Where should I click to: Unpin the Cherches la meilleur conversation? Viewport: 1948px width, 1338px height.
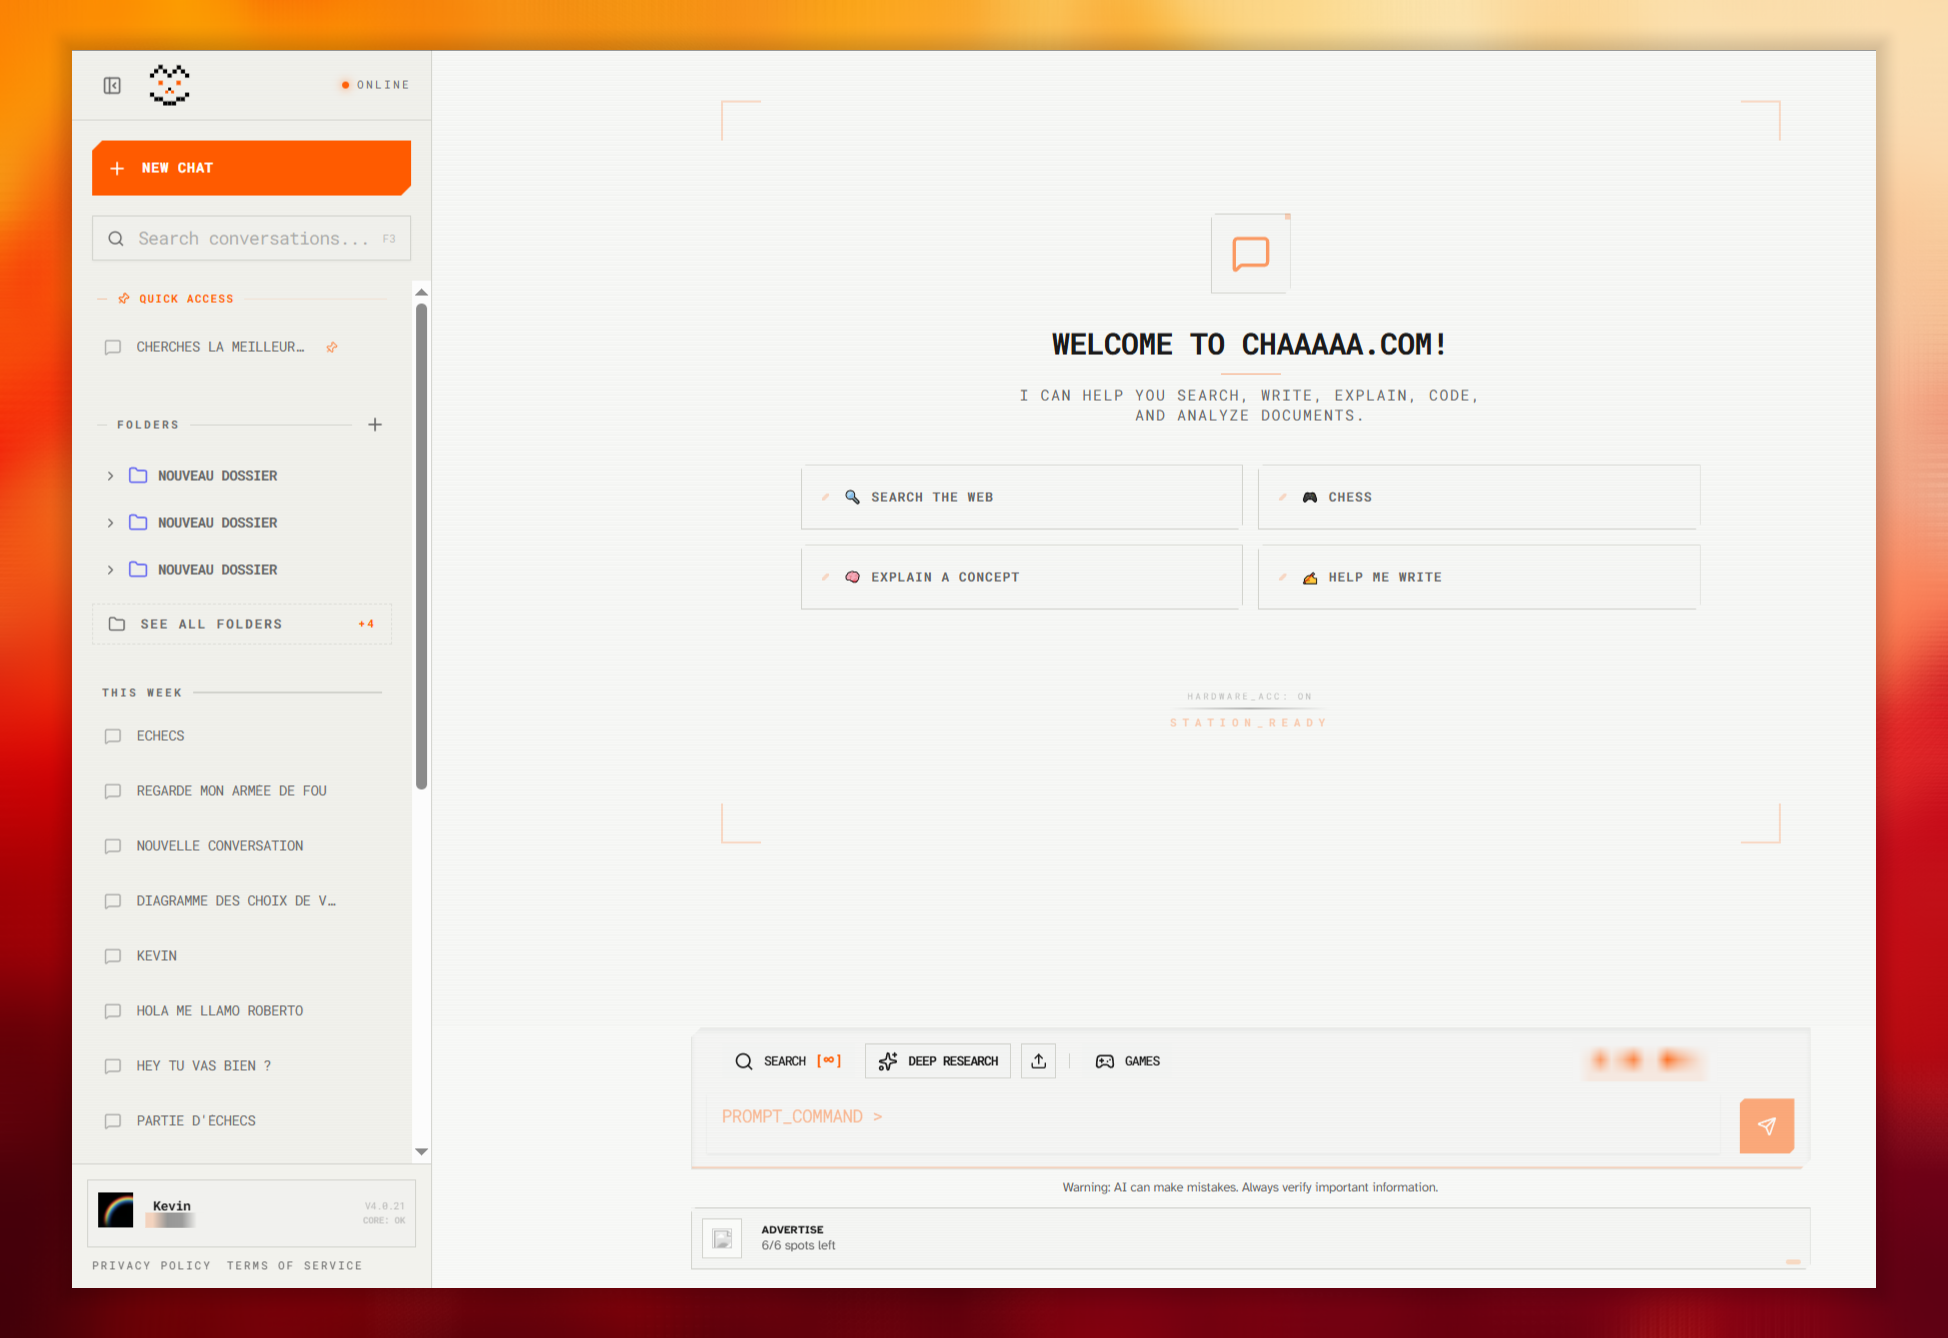pos(332,347)
